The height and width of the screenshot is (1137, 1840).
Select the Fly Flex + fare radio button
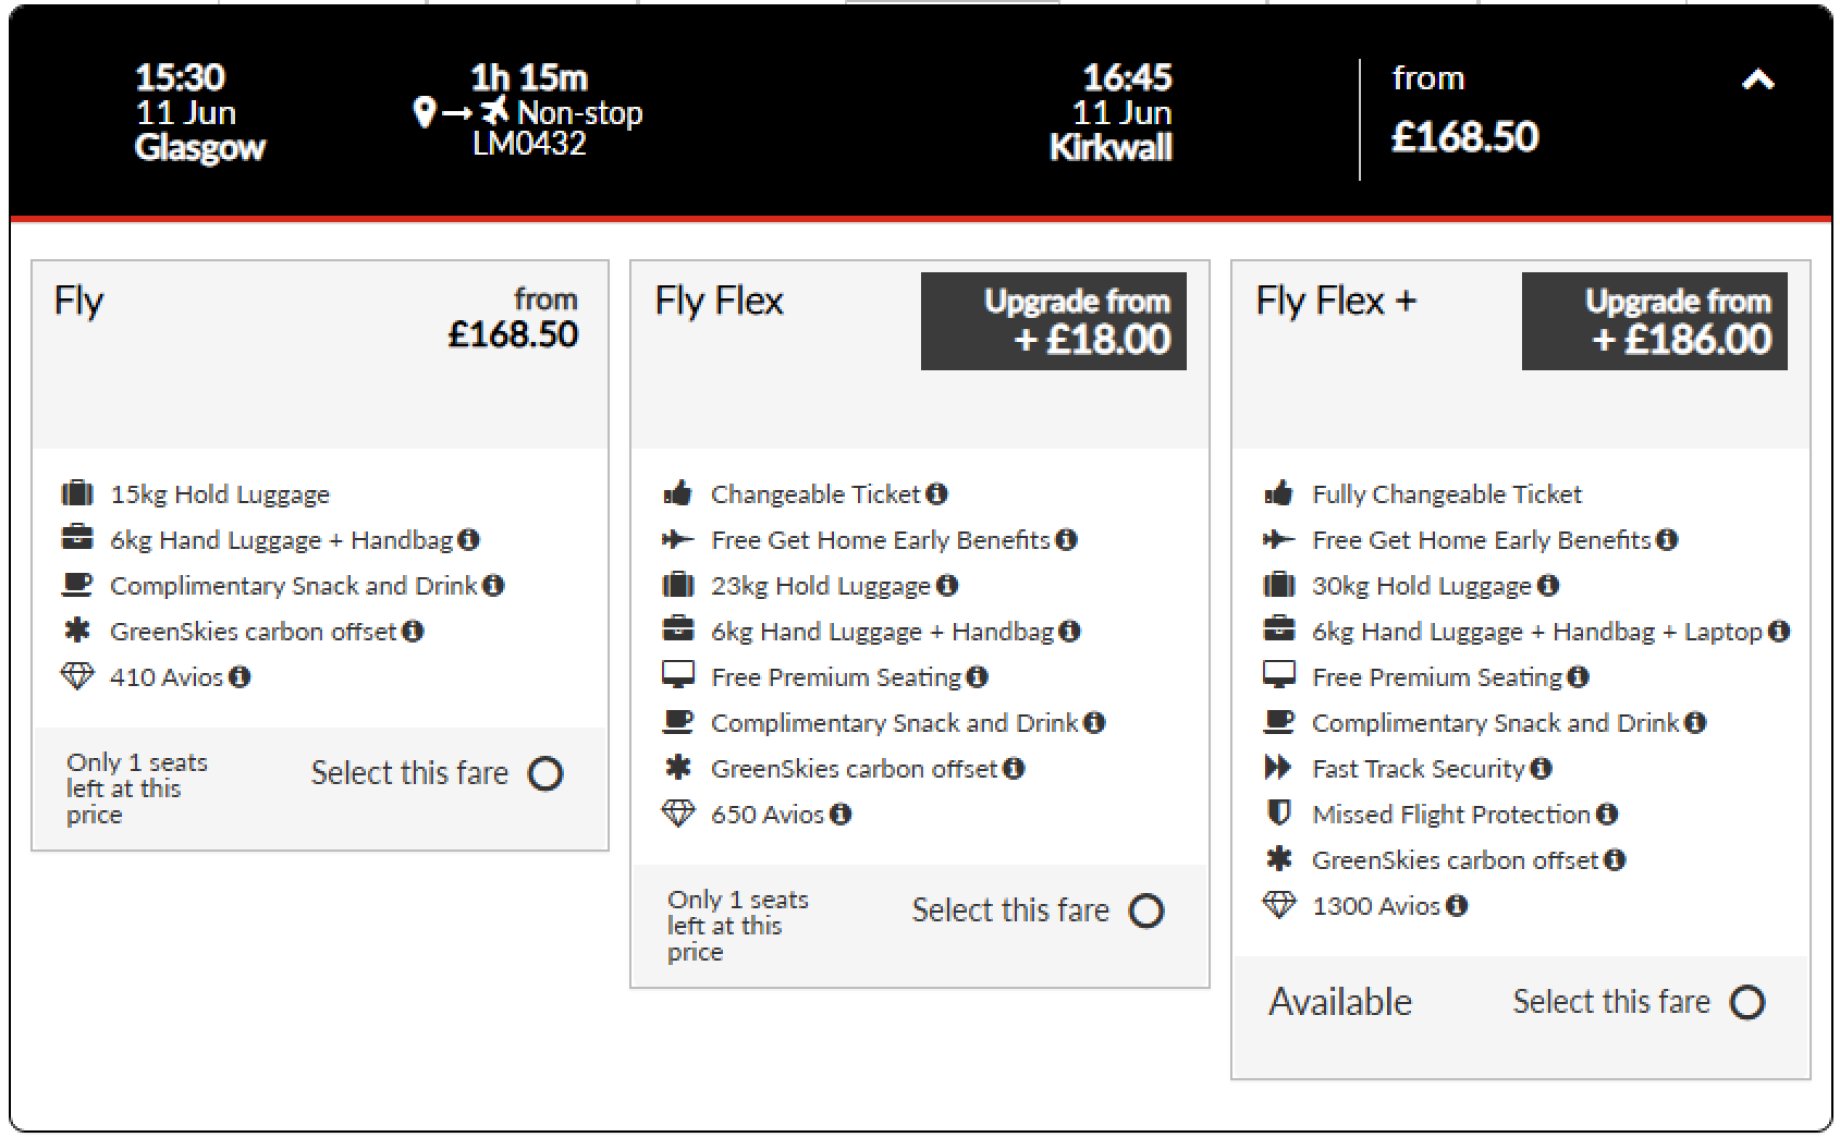(x=1749, y=1001)
